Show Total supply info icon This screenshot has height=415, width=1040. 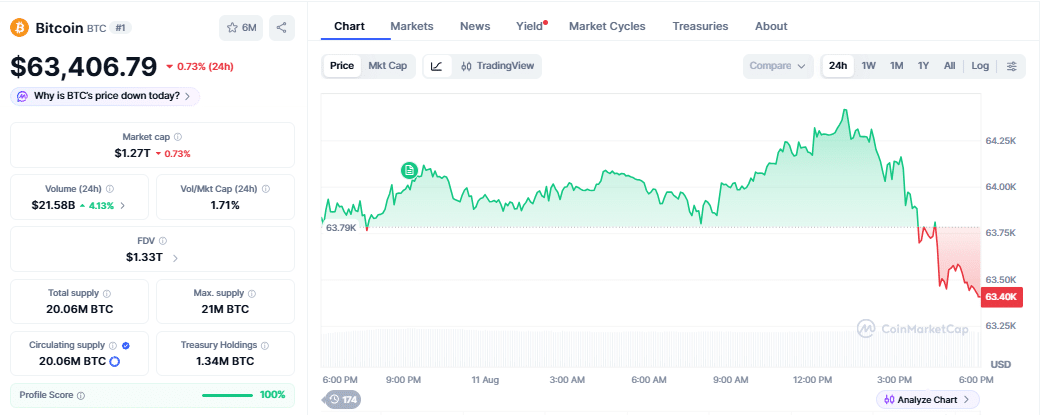pos(107,293)
